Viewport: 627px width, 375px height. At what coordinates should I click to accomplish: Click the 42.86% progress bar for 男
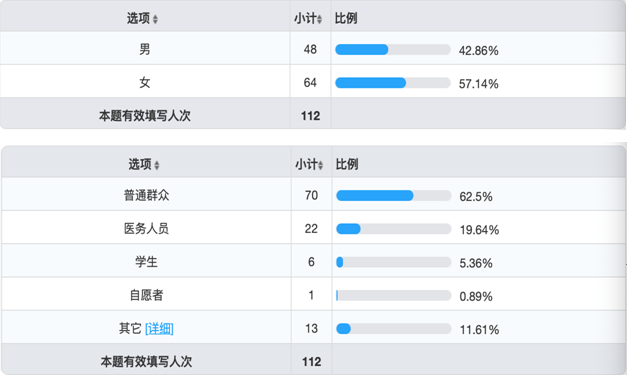coord(393,50)
